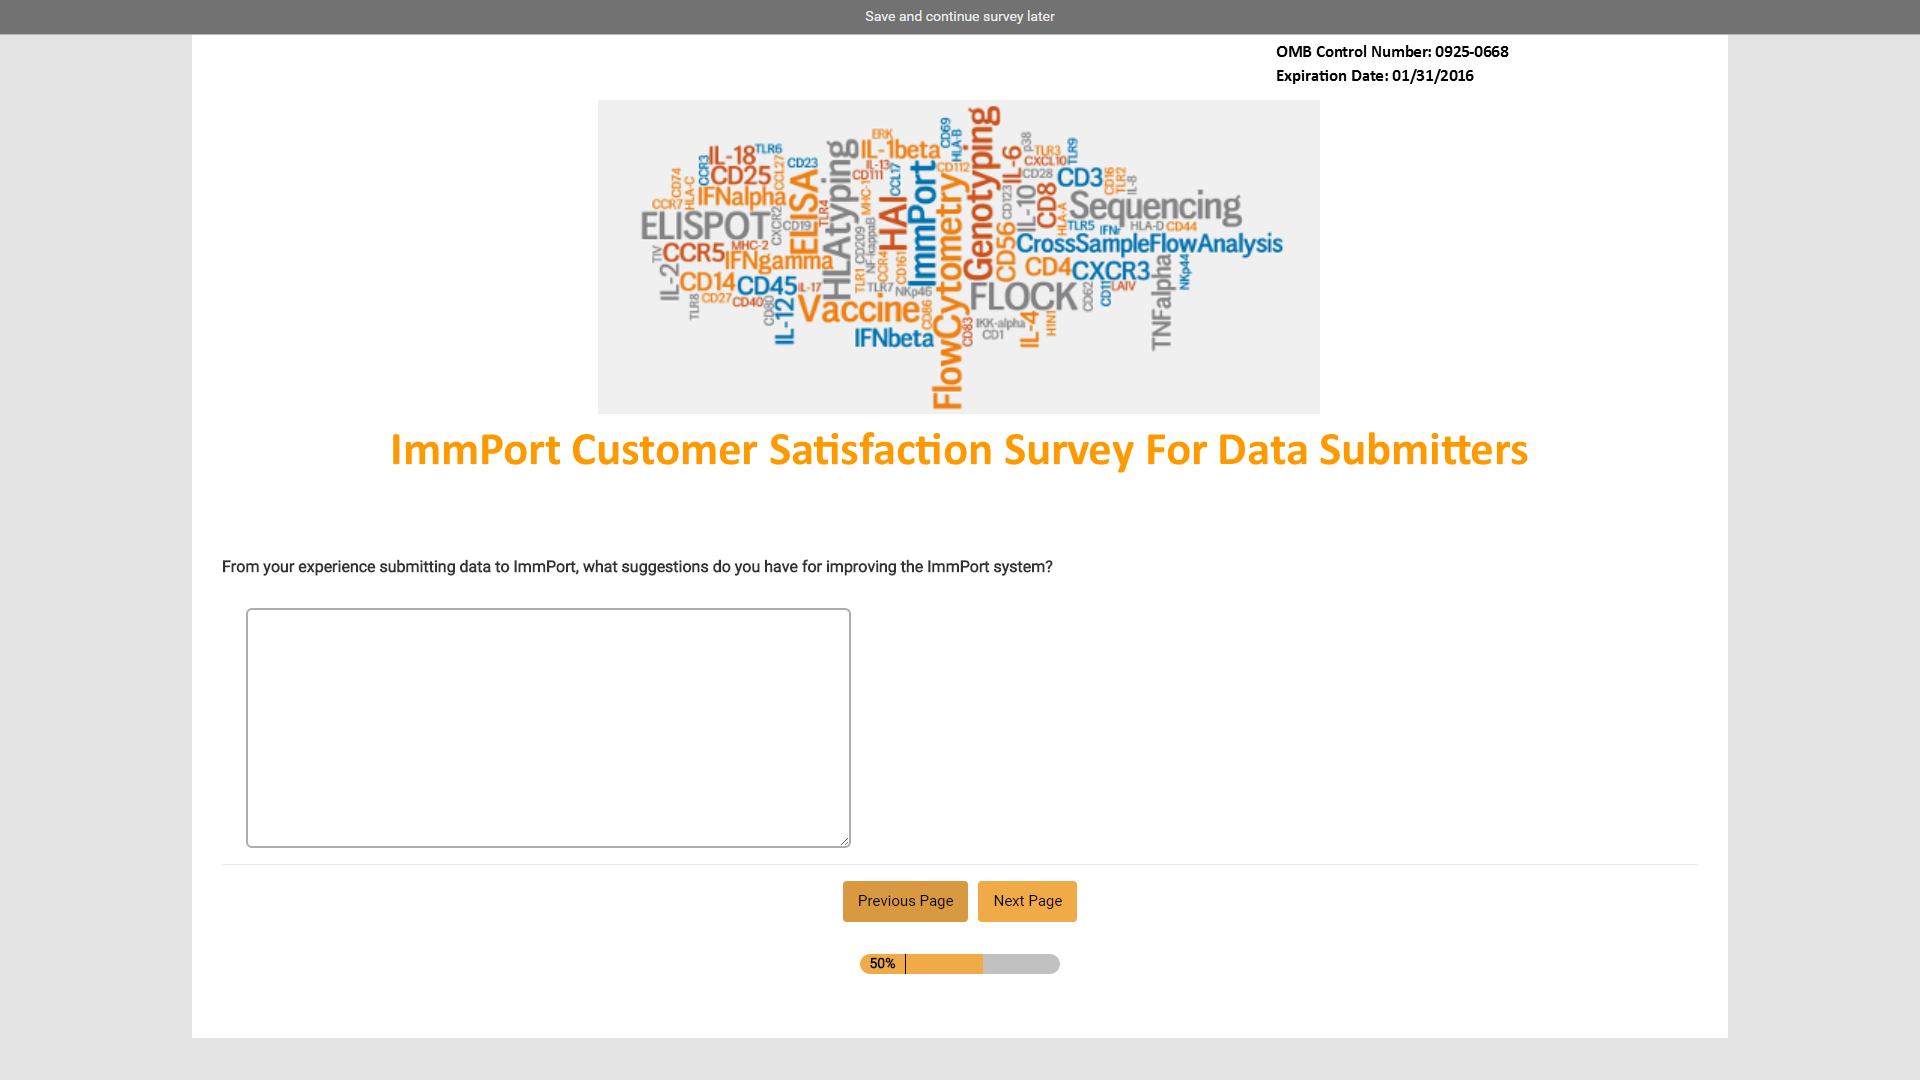Screen dimensions: 1920x1080
Task: Click ELISPOT in the word cloud image
Action: pyautogui.click(x=706, y=226)
